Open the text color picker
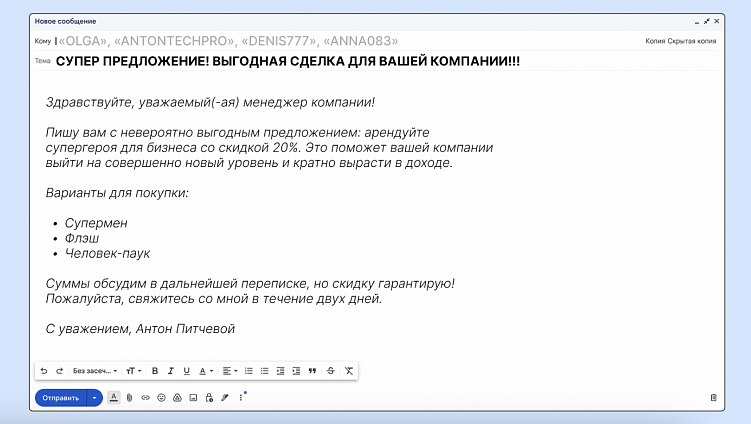Image resolution: width=751 pixels, height=424 pixels. [x=206, y=371]
